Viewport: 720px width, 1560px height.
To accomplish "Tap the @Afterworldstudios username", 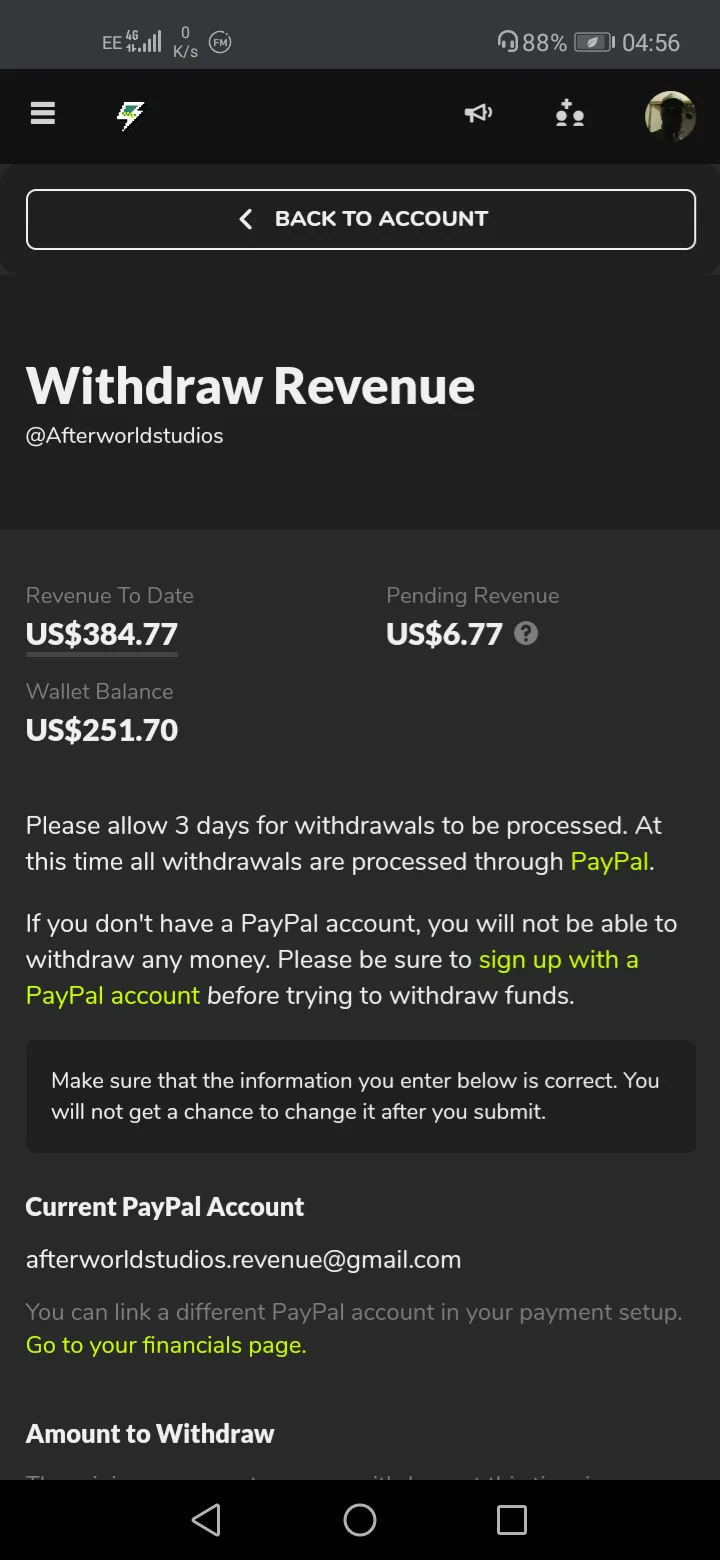I will (124, 436).
